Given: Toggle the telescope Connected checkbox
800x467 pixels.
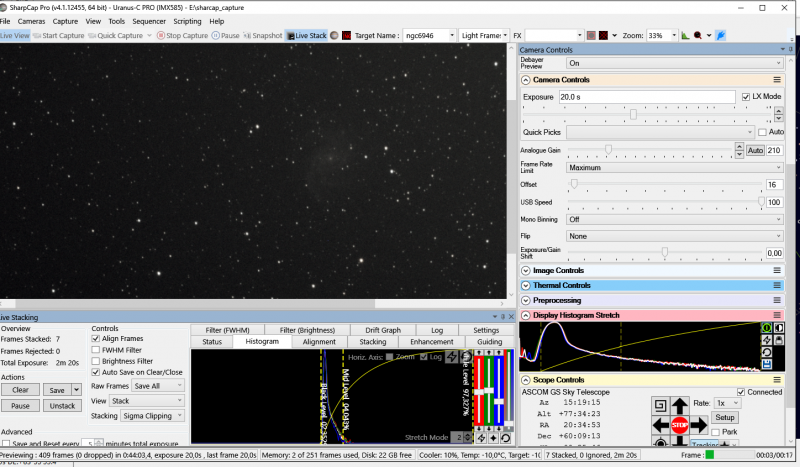Looking at the screenshot, I should click(x=741, y=392).
